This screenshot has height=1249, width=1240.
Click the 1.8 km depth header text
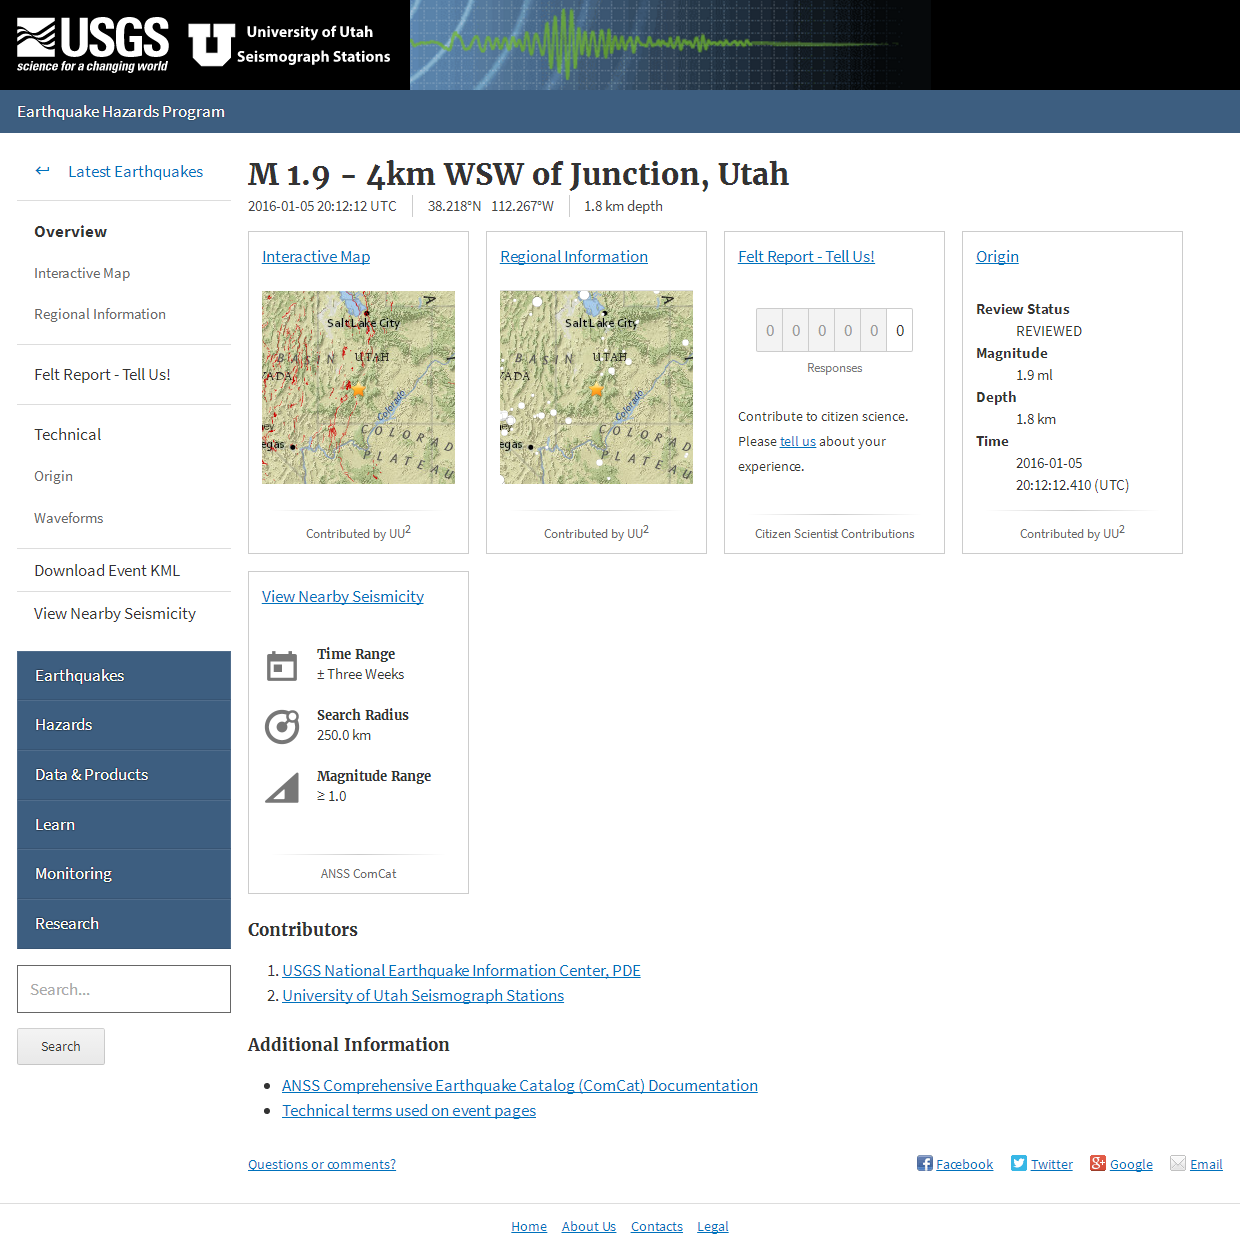tap(623, 206)
